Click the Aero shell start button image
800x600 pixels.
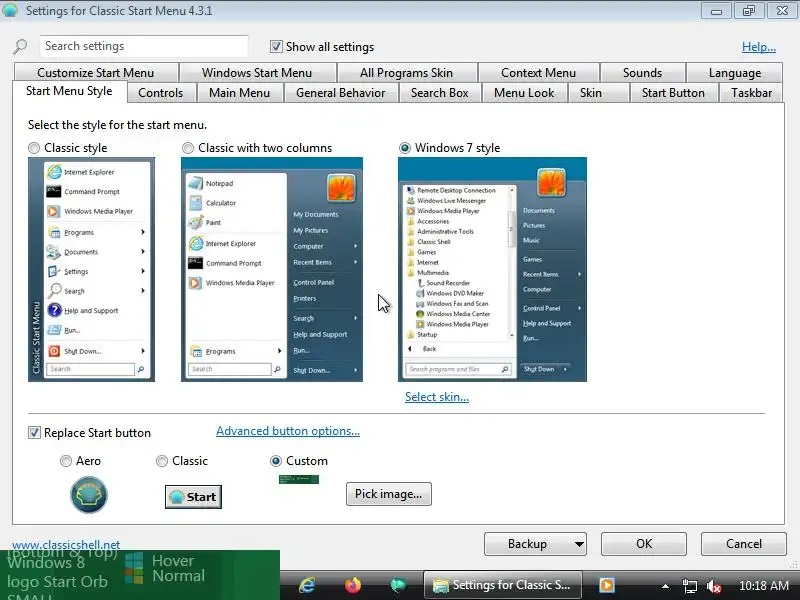(89, 494)
